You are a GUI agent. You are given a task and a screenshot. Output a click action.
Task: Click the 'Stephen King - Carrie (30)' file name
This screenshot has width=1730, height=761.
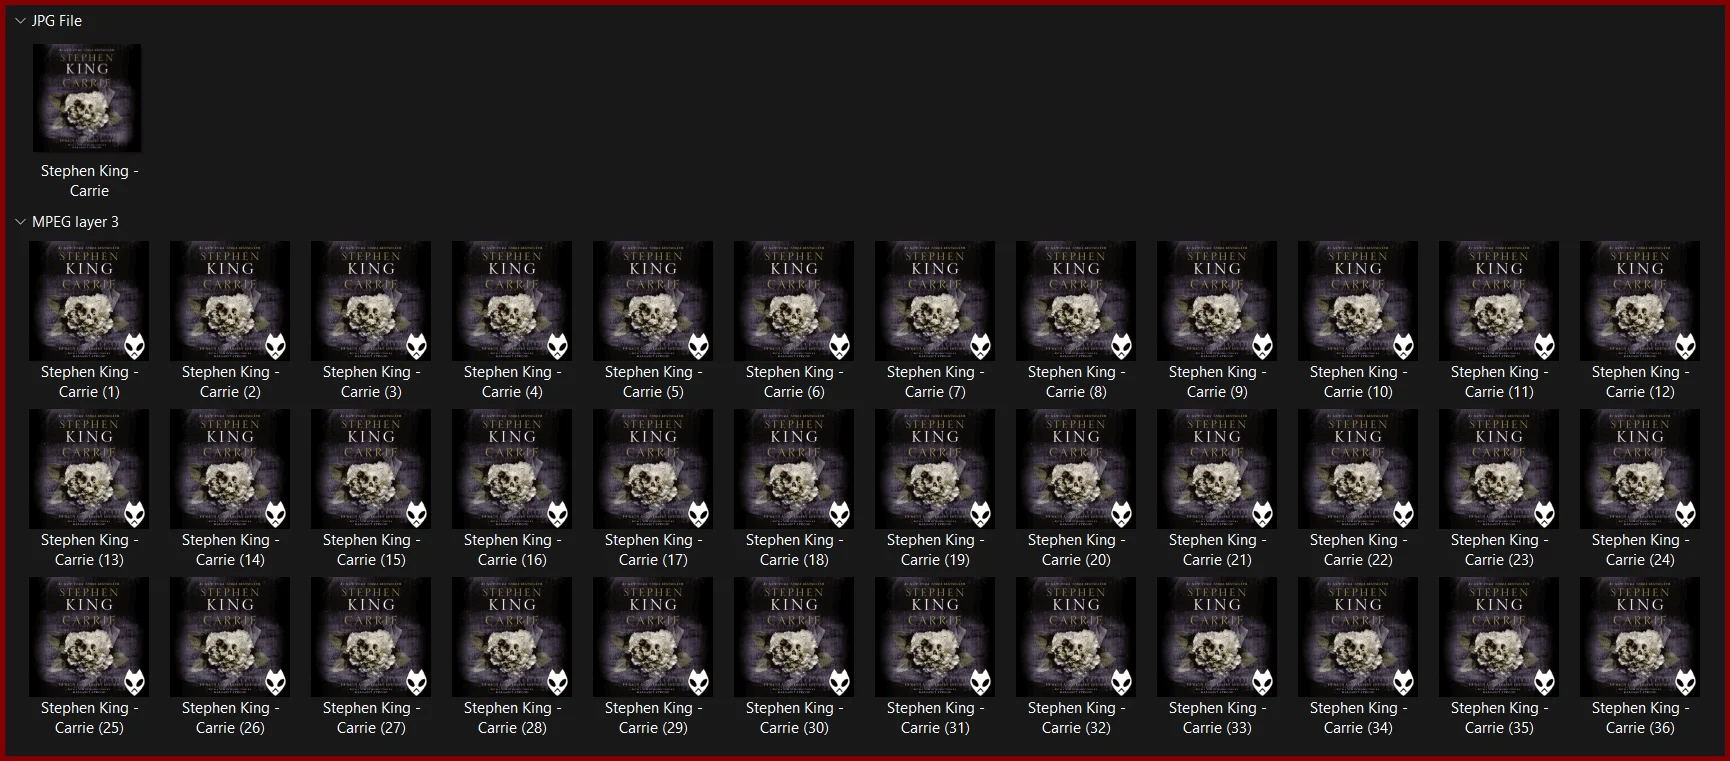794,718
